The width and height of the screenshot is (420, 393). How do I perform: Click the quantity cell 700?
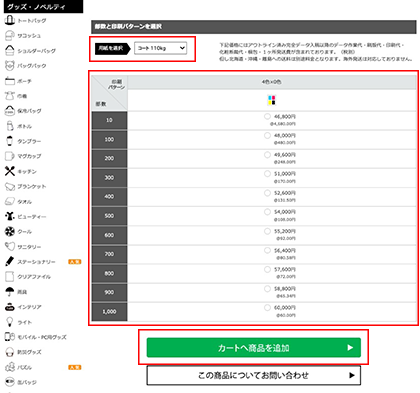click(109, 254)
